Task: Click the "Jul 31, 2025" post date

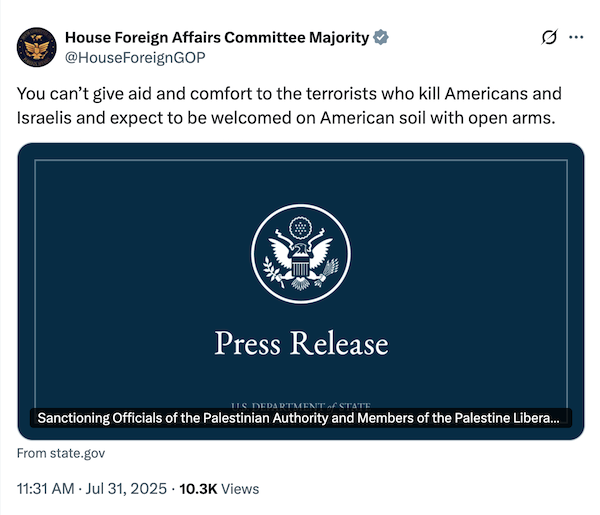Action: click(127, 489)
